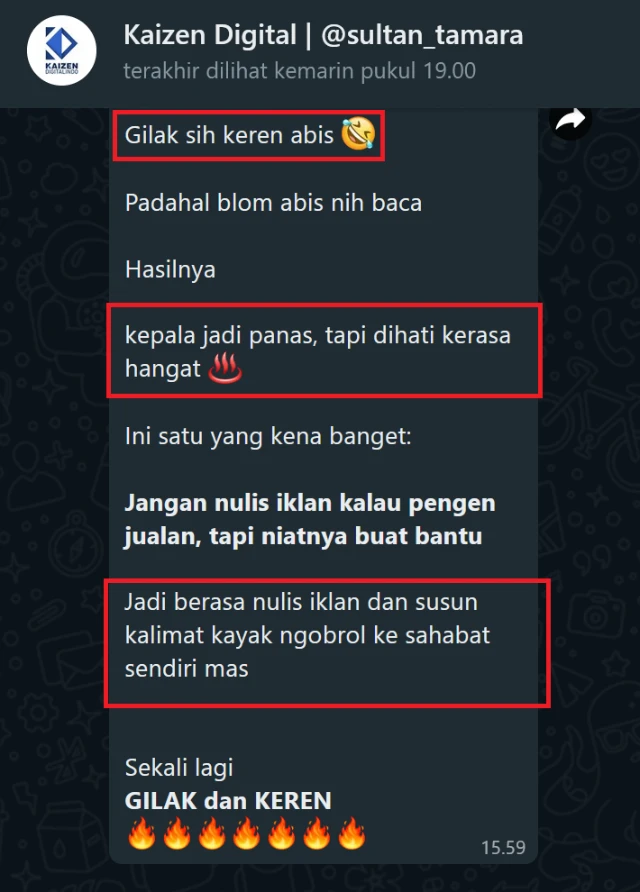Click the word Hasilnya in the message

point(171,270)
